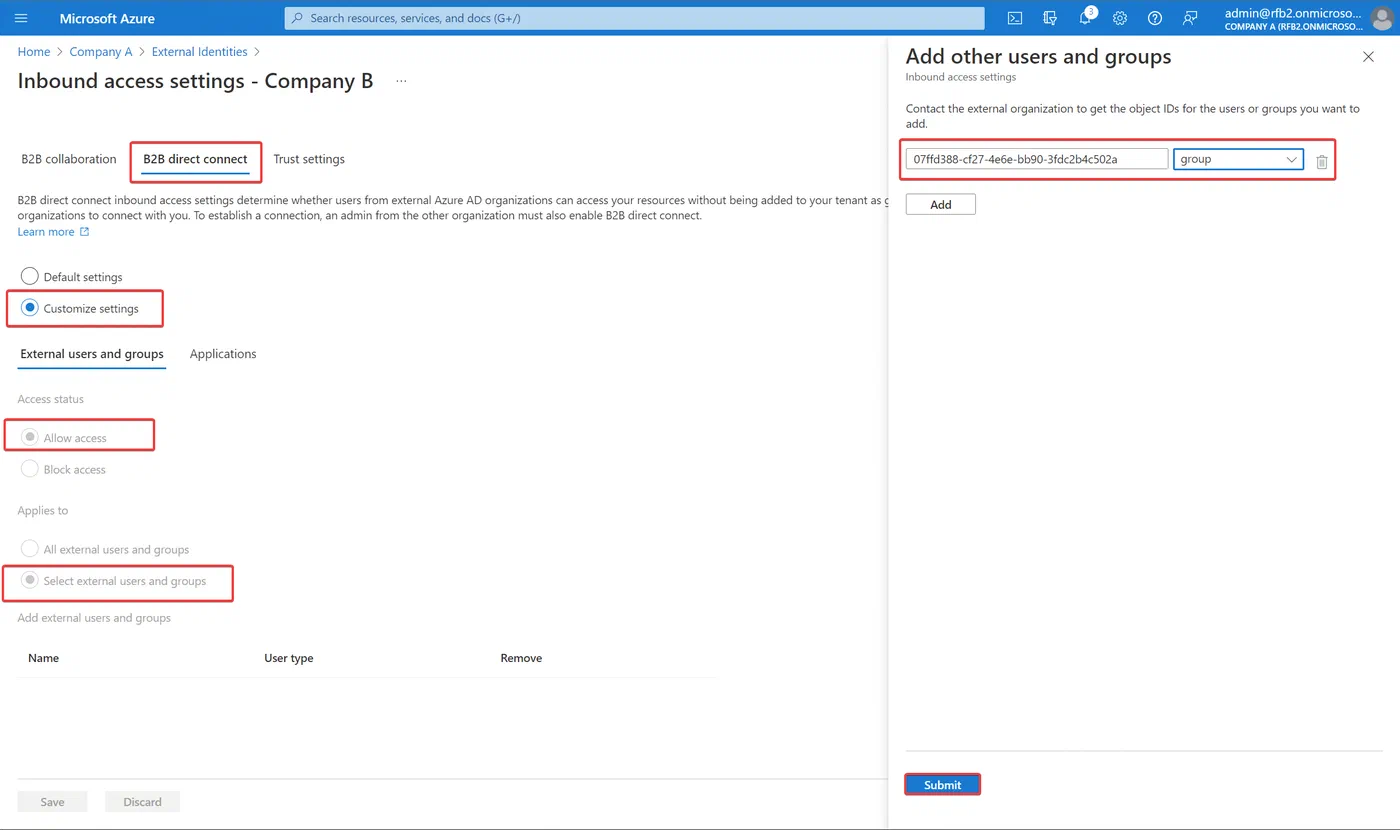Image resolution: width=1400 pixels, height=830 pixels.
Task: Select All external users and groups option
Action: pyautogui.click(x=30, y=549)
